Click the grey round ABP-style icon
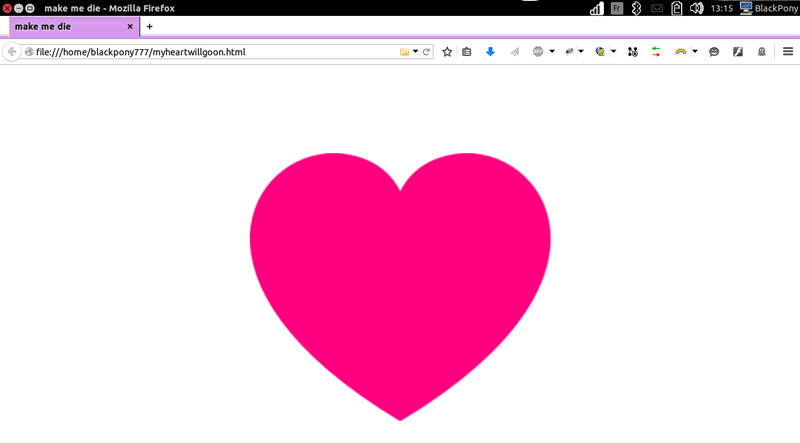 click(538, 52)
